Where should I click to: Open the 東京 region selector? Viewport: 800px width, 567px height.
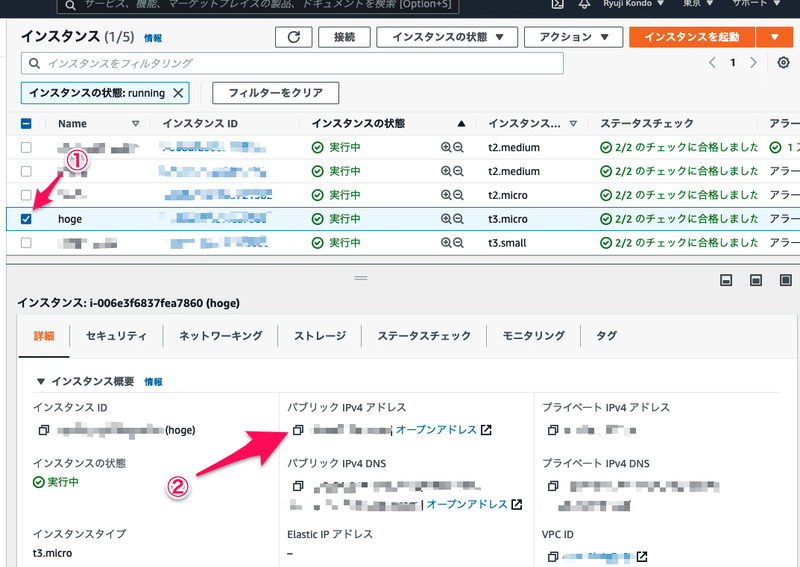[698, 4]
